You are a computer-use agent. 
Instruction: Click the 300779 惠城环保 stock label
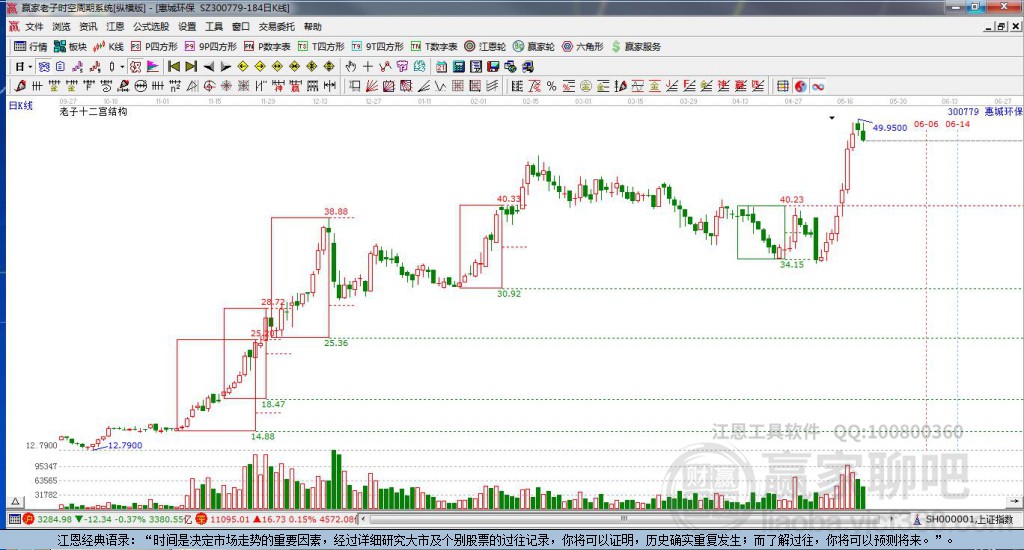point(985,112)
